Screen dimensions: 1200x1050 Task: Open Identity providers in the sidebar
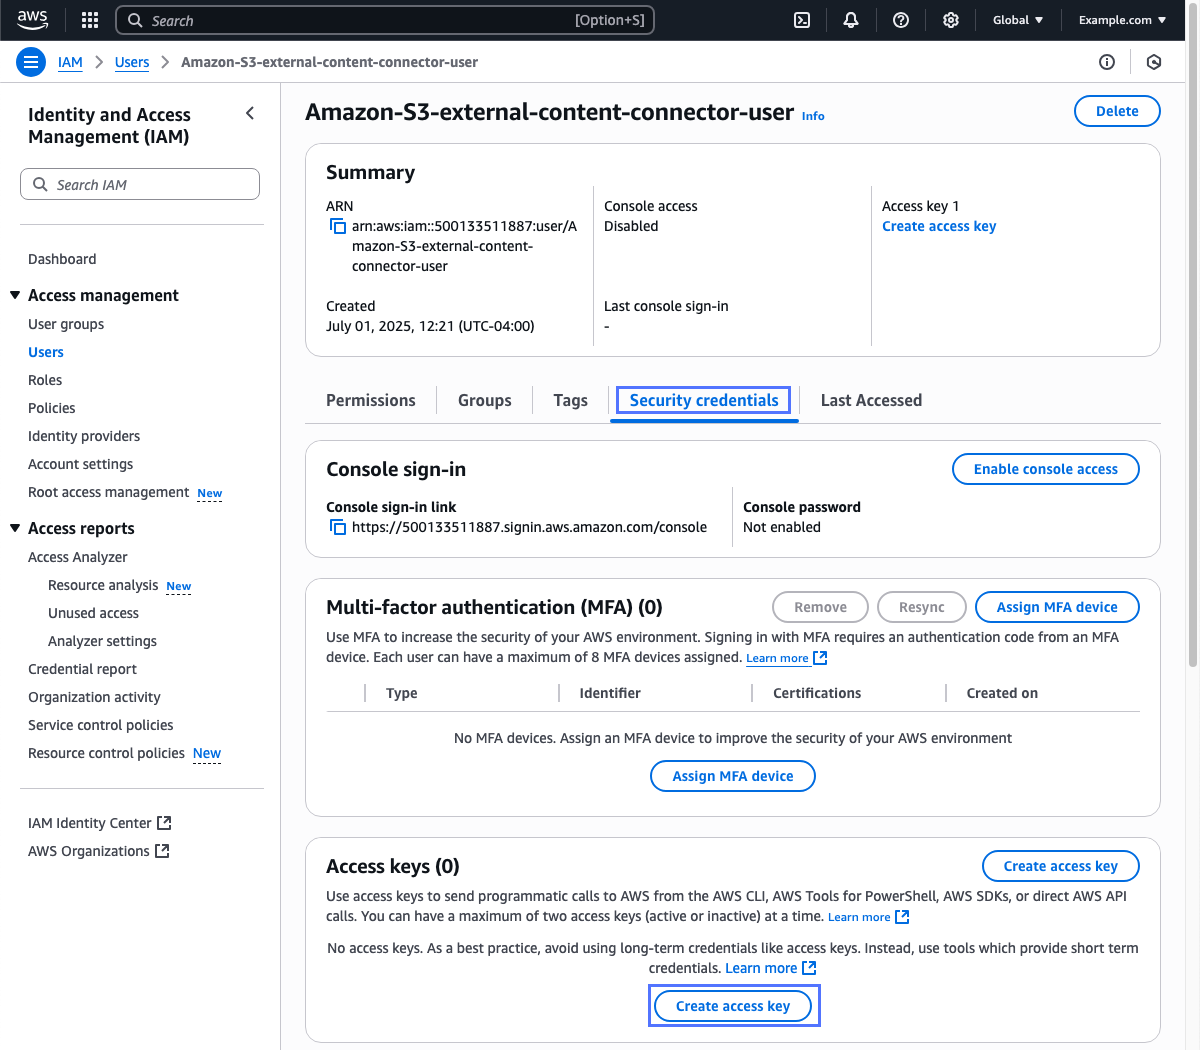84,436
